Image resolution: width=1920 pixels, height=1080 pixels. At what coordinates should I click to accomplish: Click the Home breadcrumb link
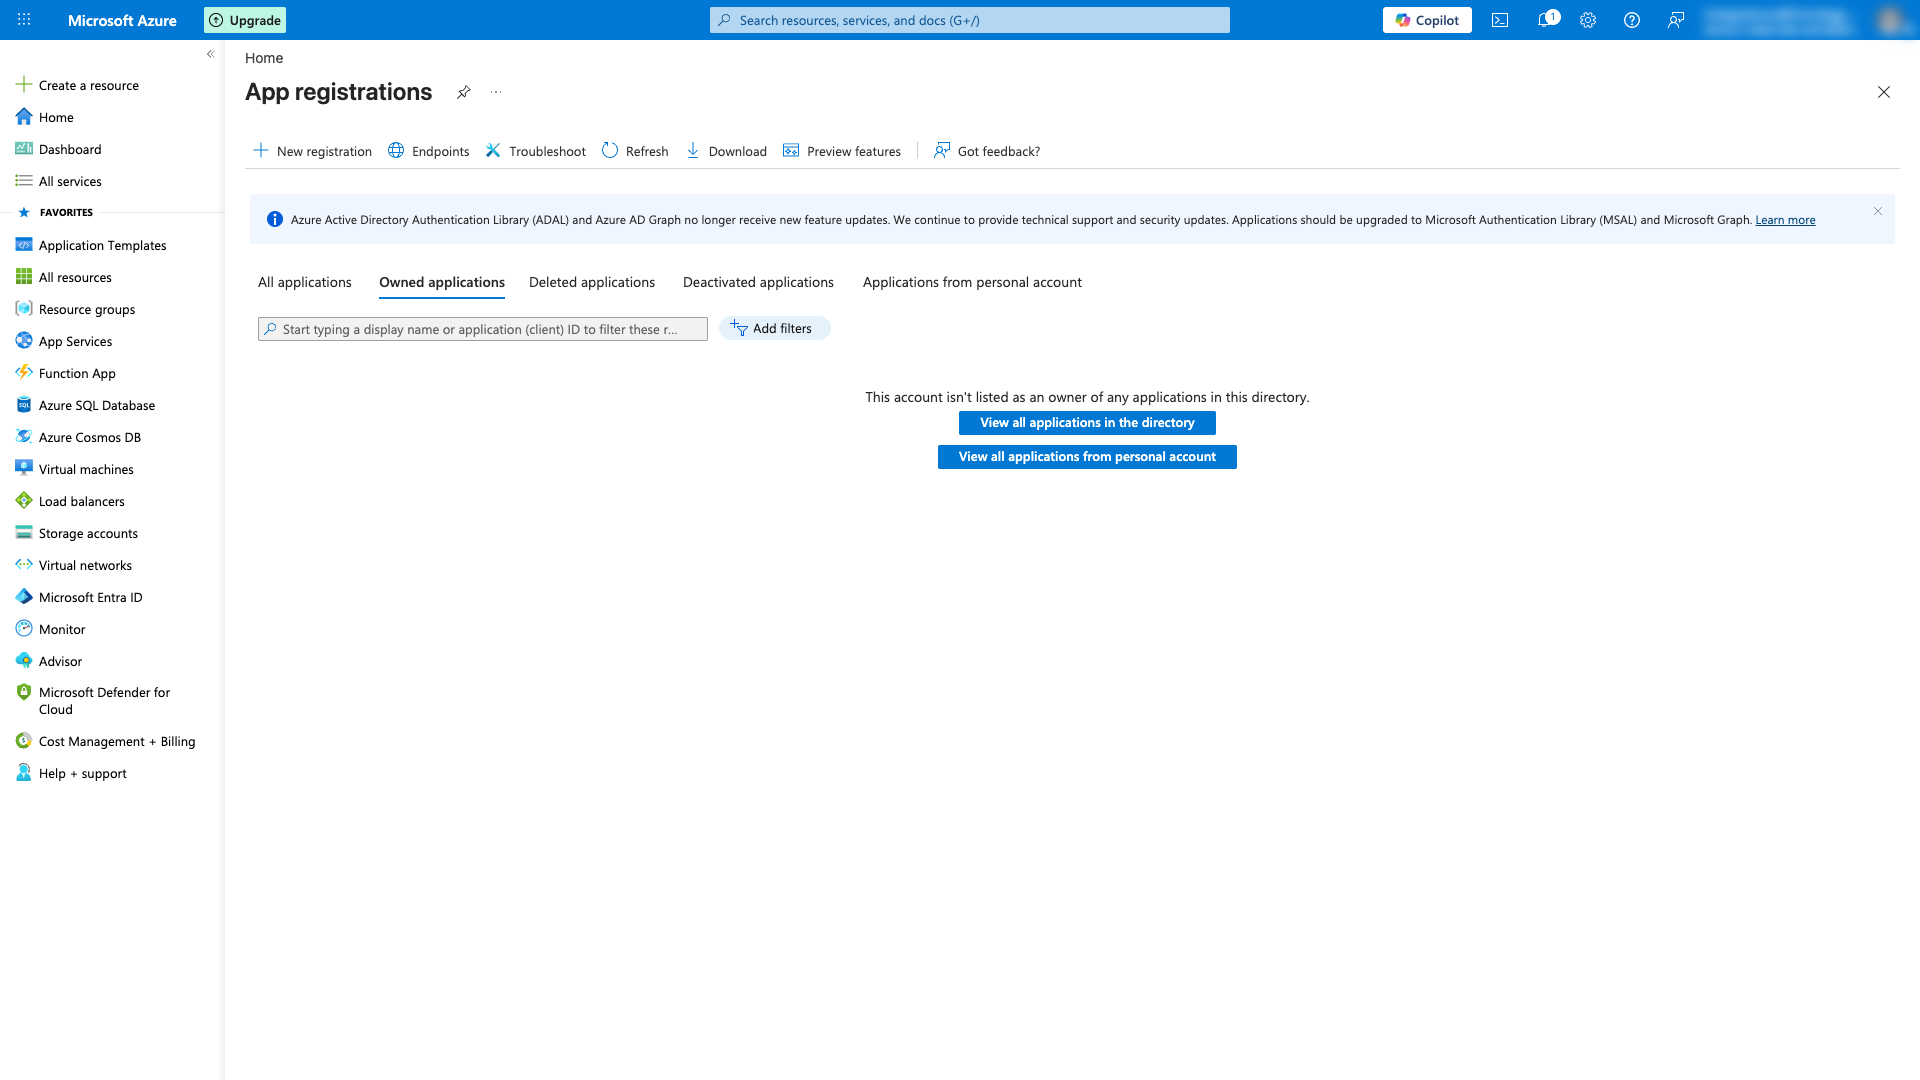(x=264, y=58)
